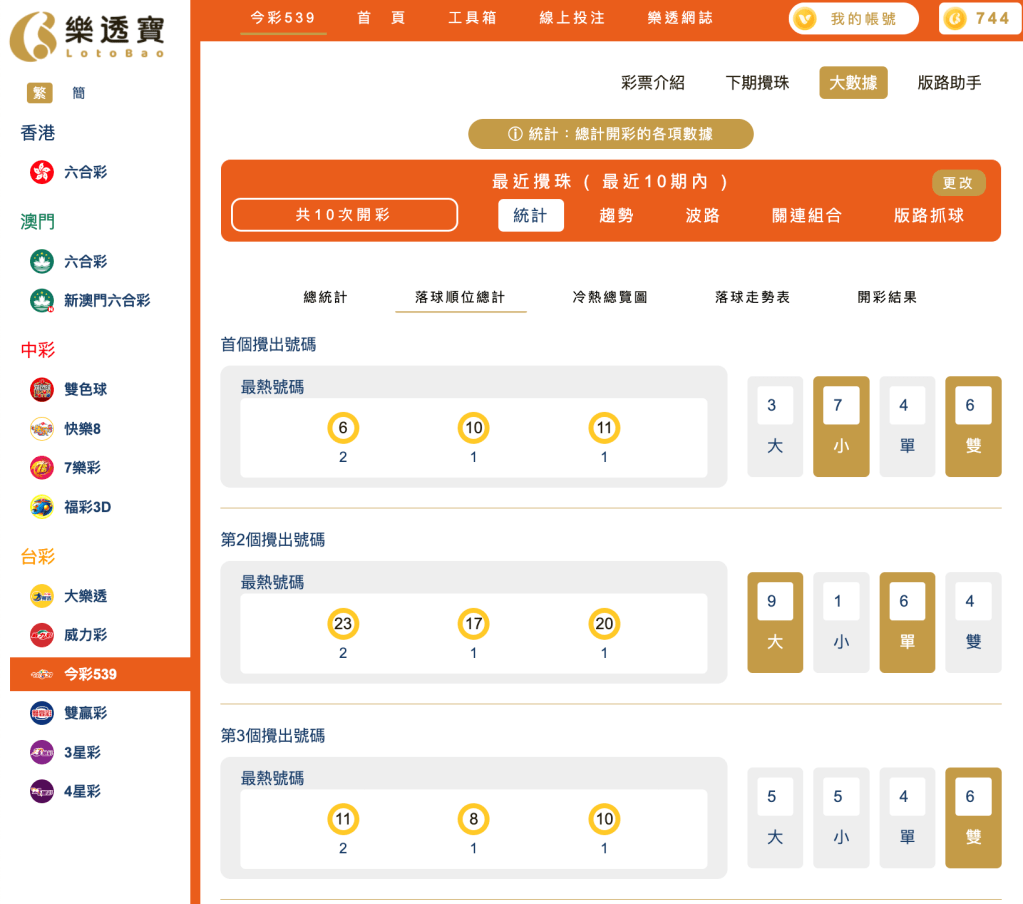Image resolution: width=1023 pixels, height=904 pixels.
Task: Click the gold coin balance icon
Action: tap(955, 19)
